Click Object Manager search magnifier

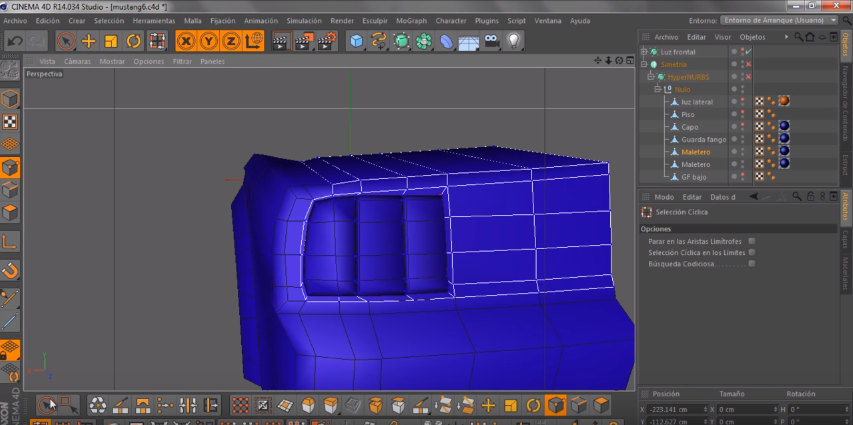(798, 37)
